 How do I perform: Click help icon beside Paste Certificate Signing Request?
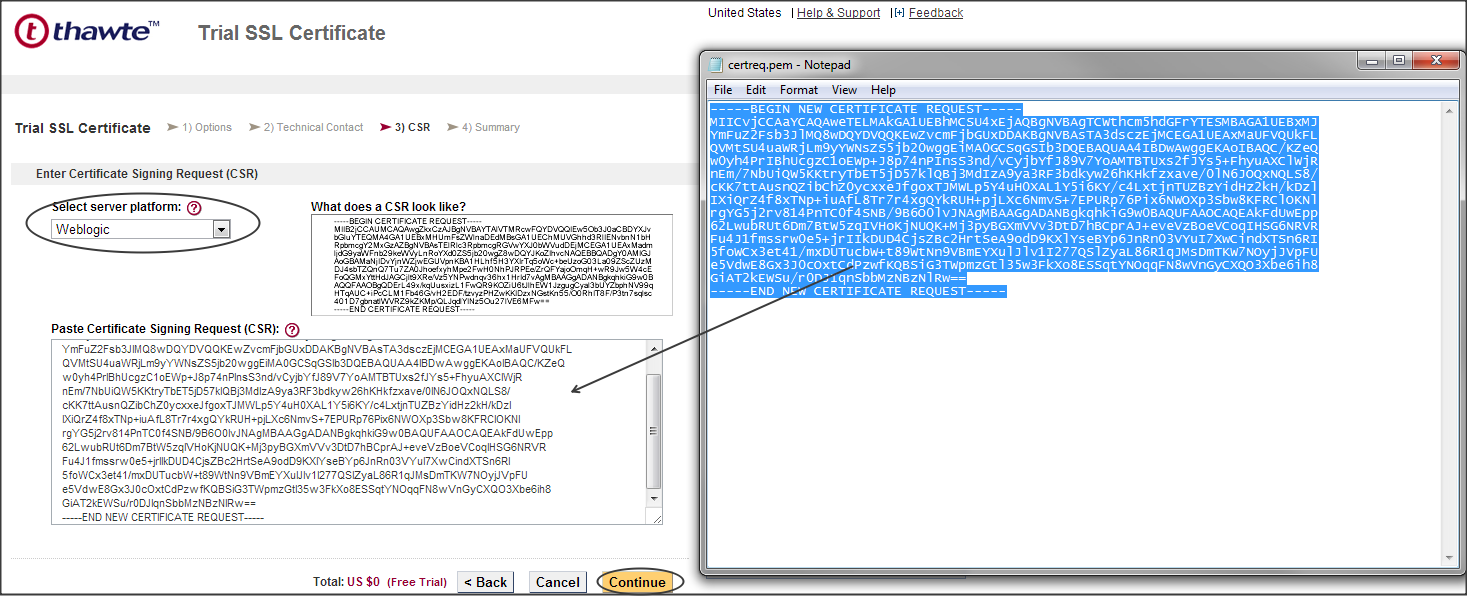click(x=292, y=329)
